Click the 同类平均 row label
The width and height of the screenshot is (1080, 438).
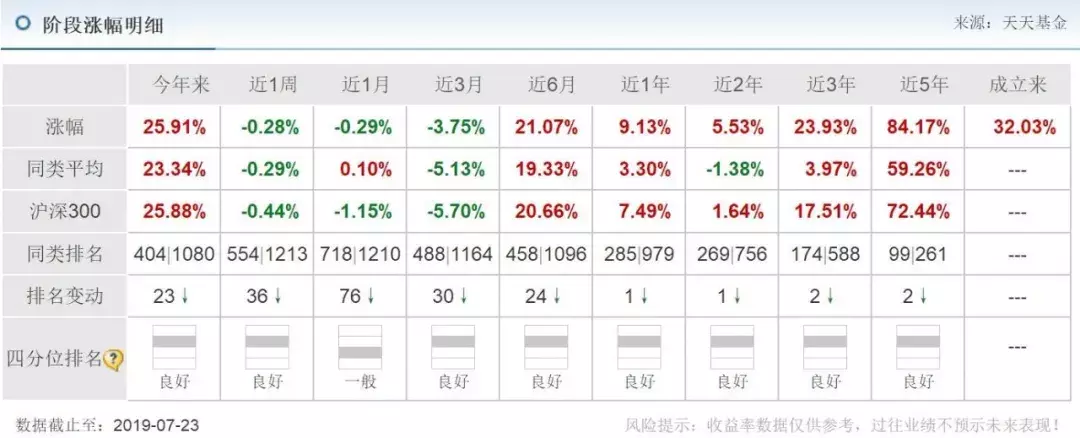pyautogui.click(x=62, y=170)
